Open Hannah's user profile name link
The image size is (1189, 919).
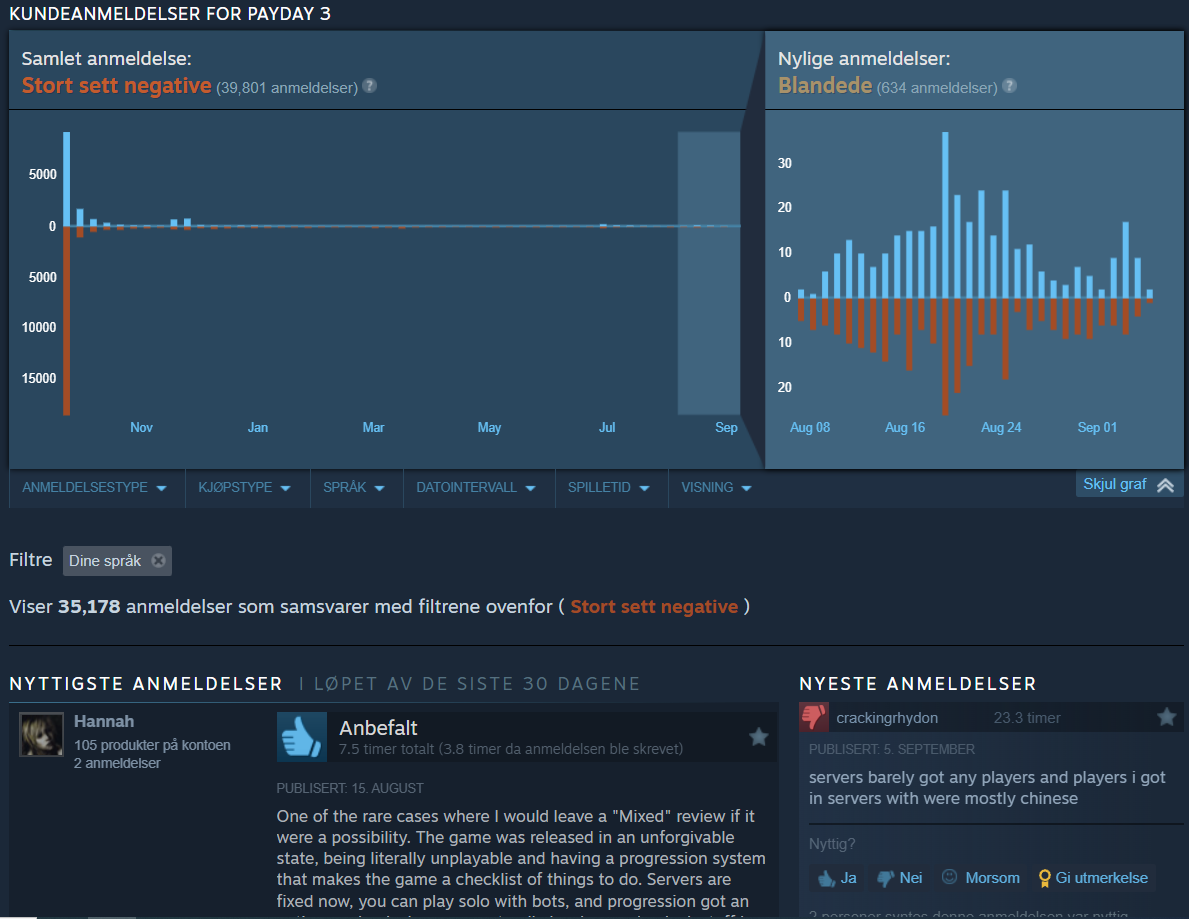point(104,721)
